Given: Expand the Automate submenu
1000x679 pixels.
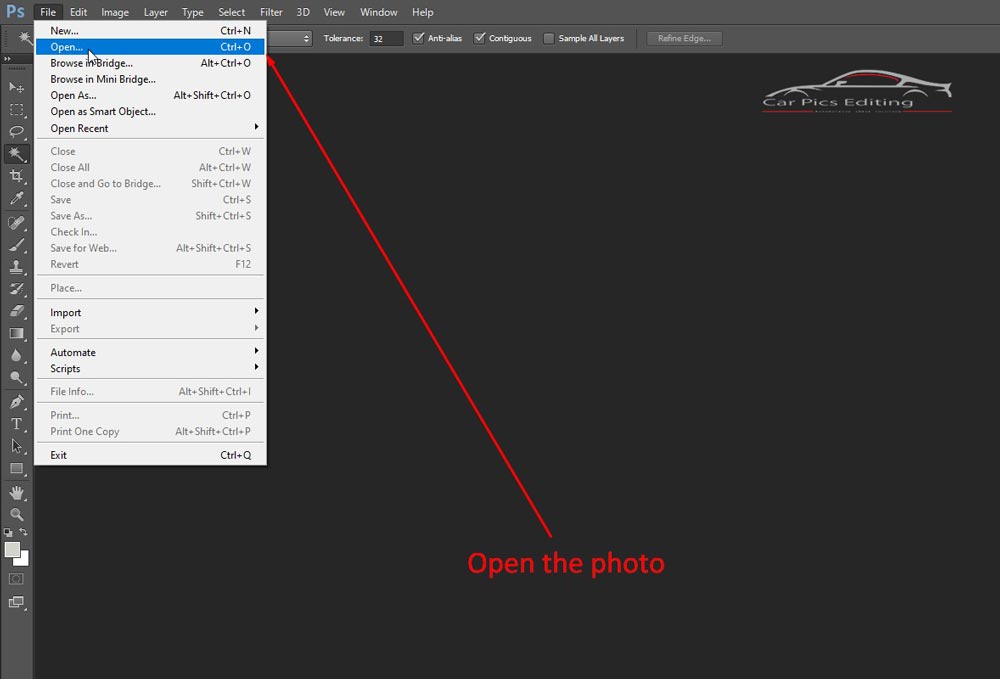Looking at the screenshot, I should (150, 353).
